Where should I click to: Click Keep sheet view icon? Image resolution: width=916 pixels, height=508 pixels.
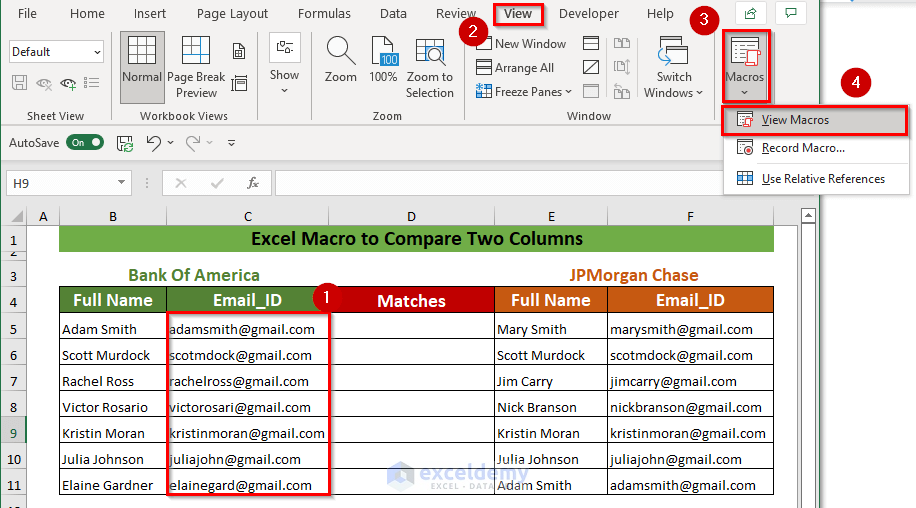pyautogui.click(x=19, y=83)
